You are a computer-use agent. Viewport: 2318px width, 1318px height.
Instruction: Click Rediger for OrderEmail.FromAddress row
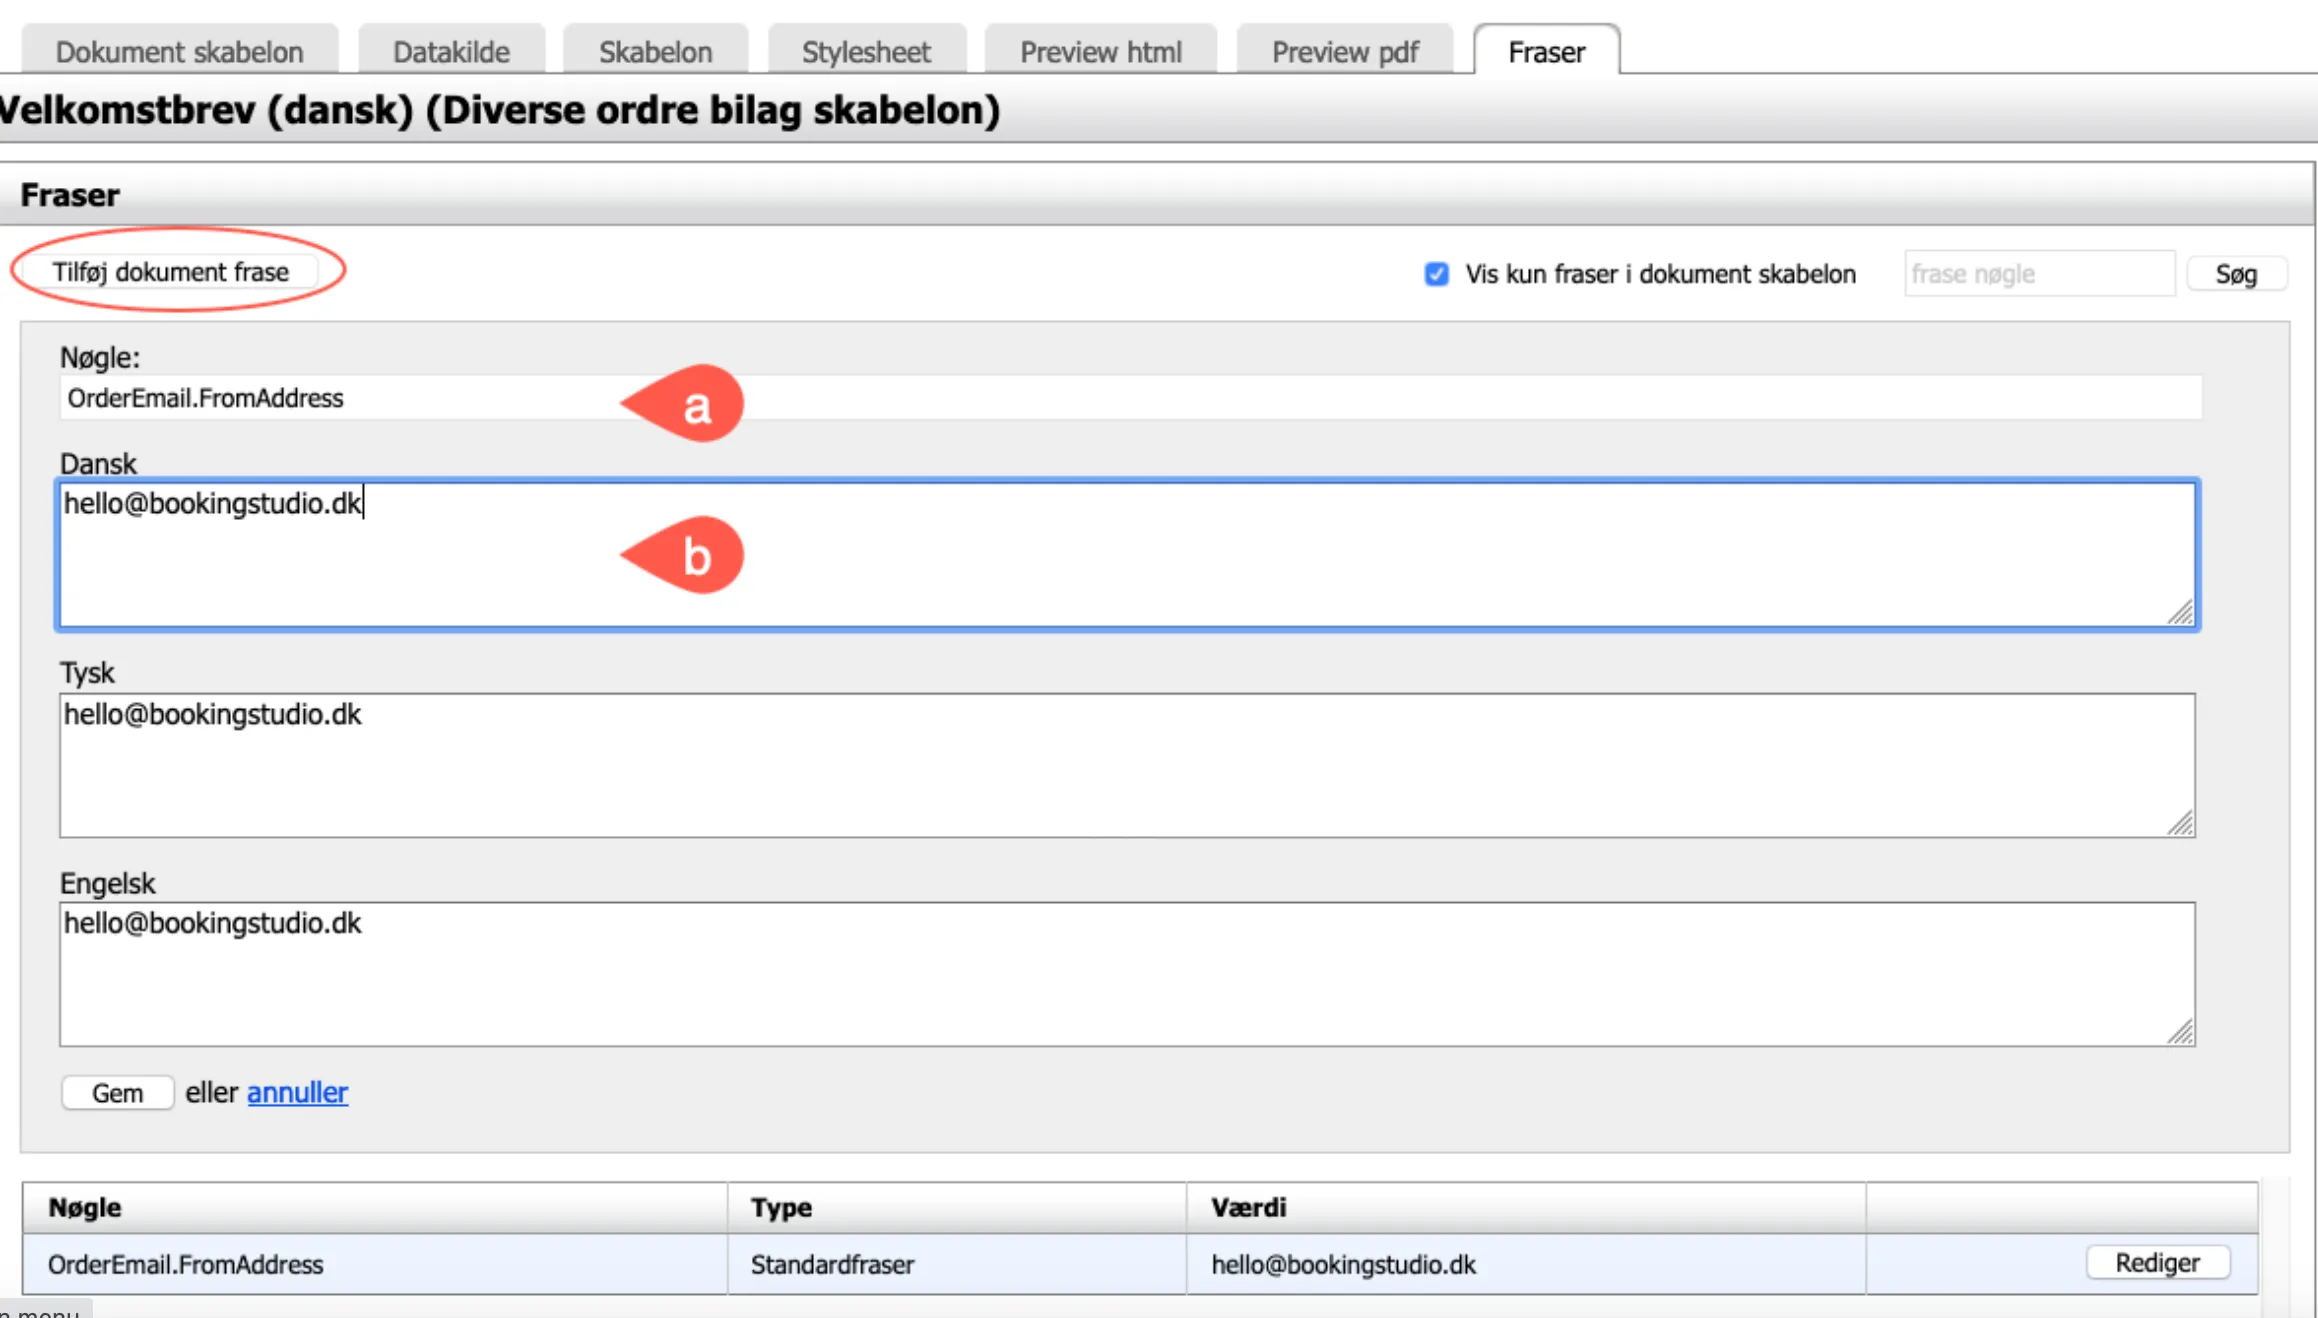(x=2157, y=1263)
